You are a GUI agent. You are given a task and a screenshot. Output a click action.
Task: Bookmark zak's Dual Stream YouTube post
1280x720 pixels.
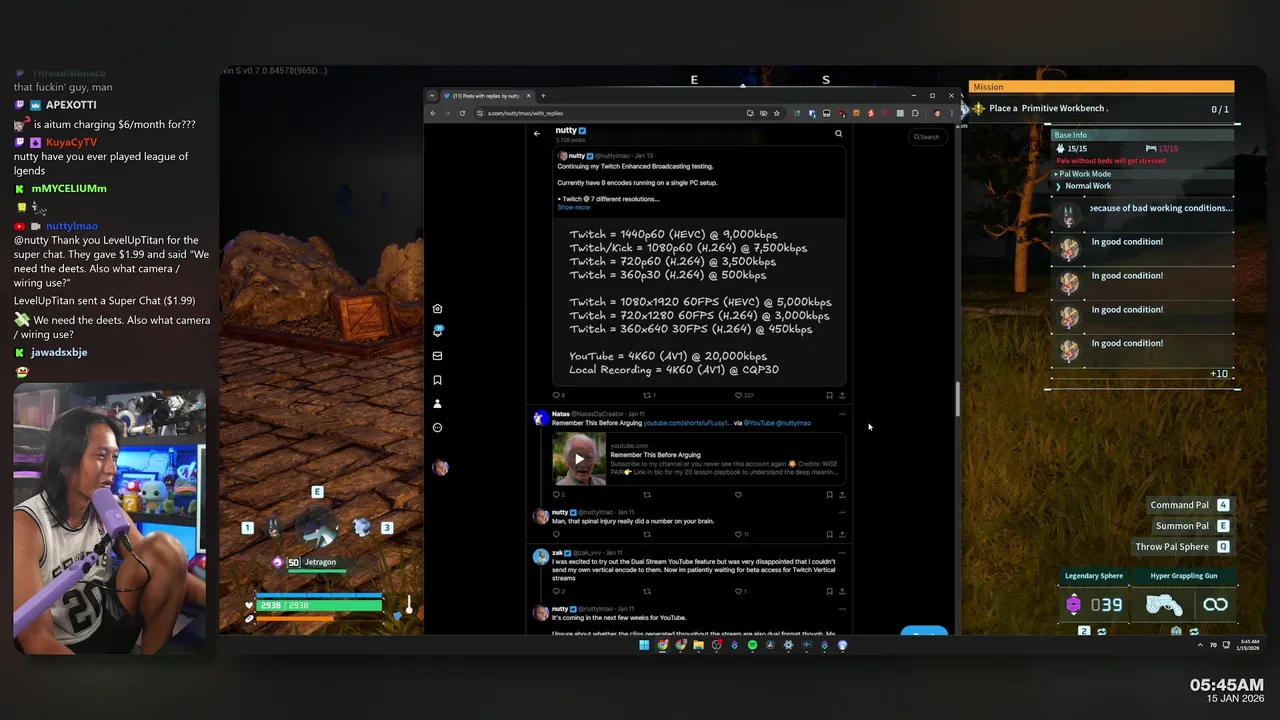click(829, 591)
